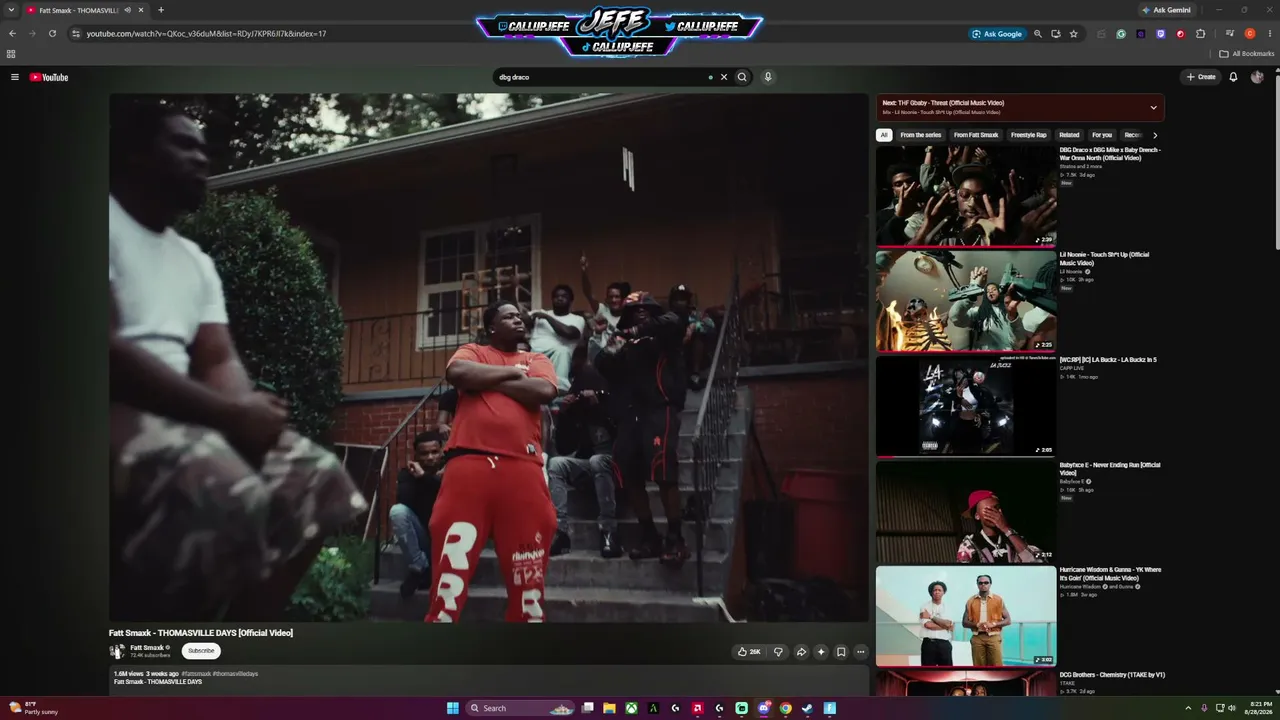
Task: Open File Explorer from the taskbar
Action: [609, 708]
